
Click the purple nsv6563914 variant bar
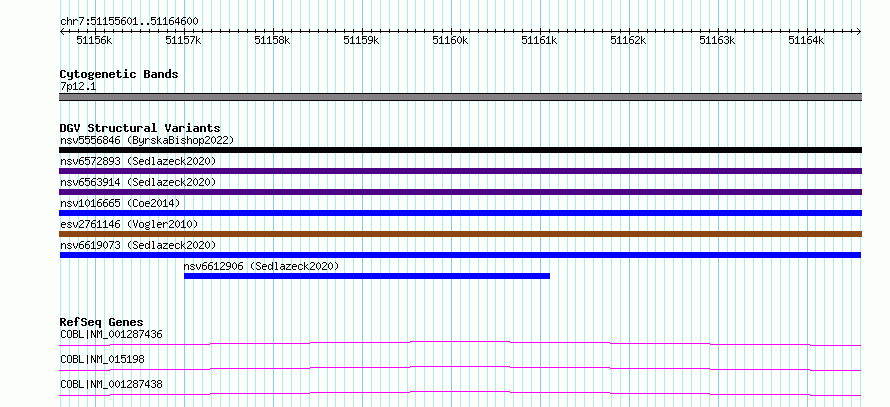(460, 192)
